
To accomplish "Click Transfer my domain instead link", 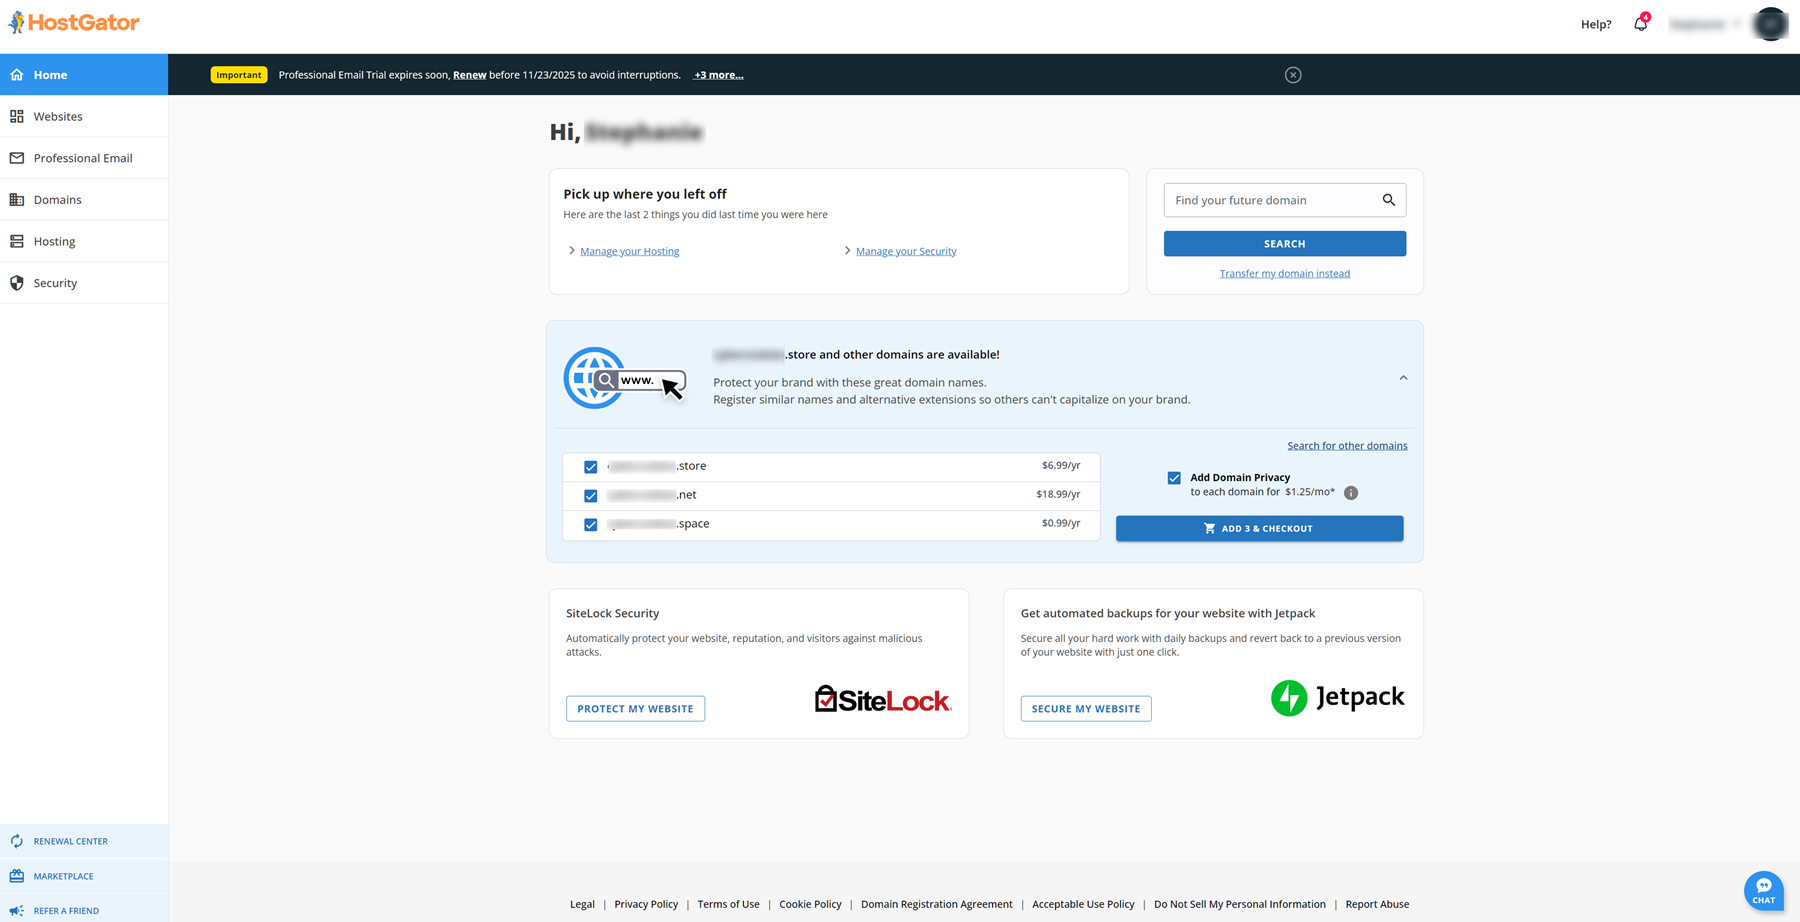I will coord(1284,273).
